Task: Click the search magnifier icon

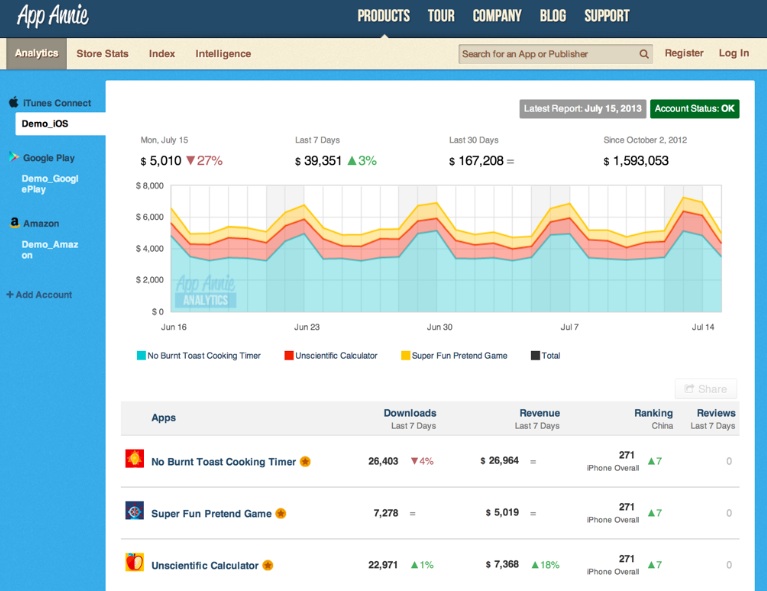Action: (x=644, y=54)
